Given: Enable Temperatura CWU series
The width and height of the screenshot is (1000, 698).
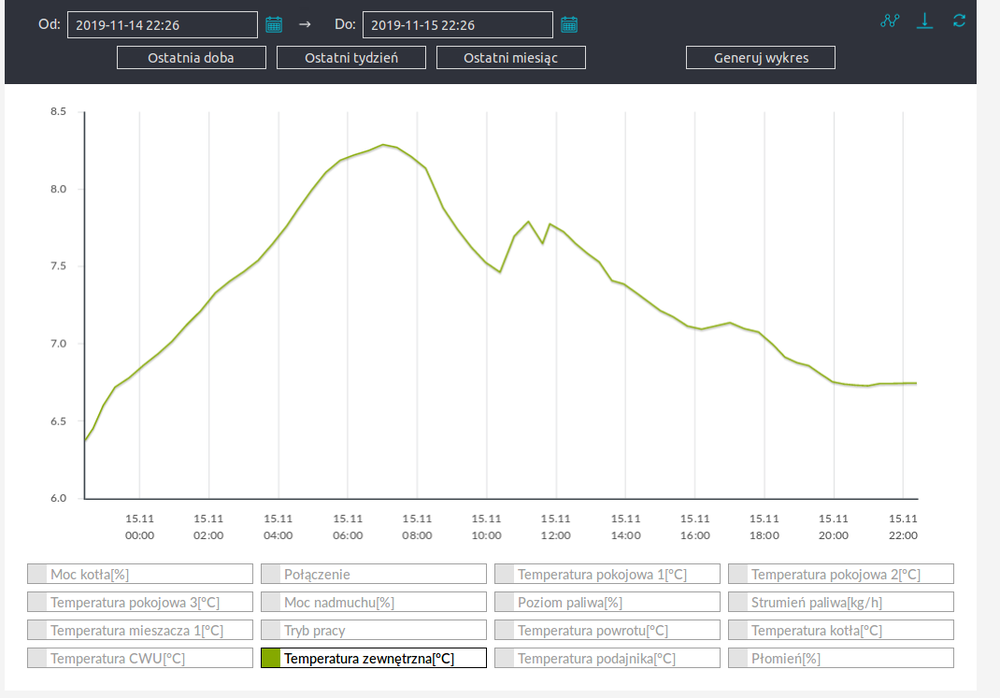Looking at the screenshot, I should pos(139,658).
